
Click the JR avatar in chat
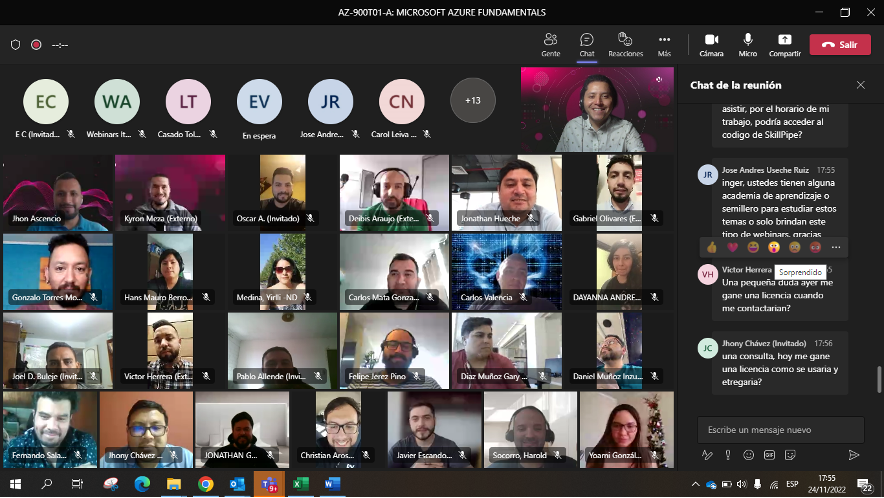point(708,175)
